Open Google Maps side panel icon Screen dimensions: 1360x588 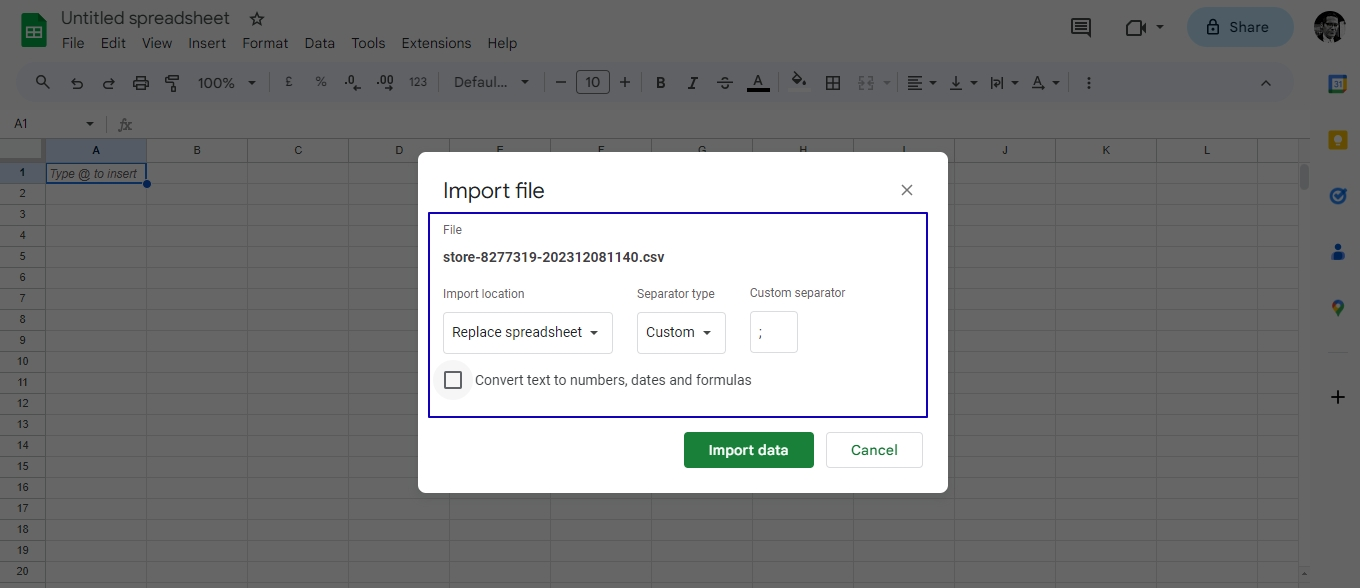click(1338, 308)
